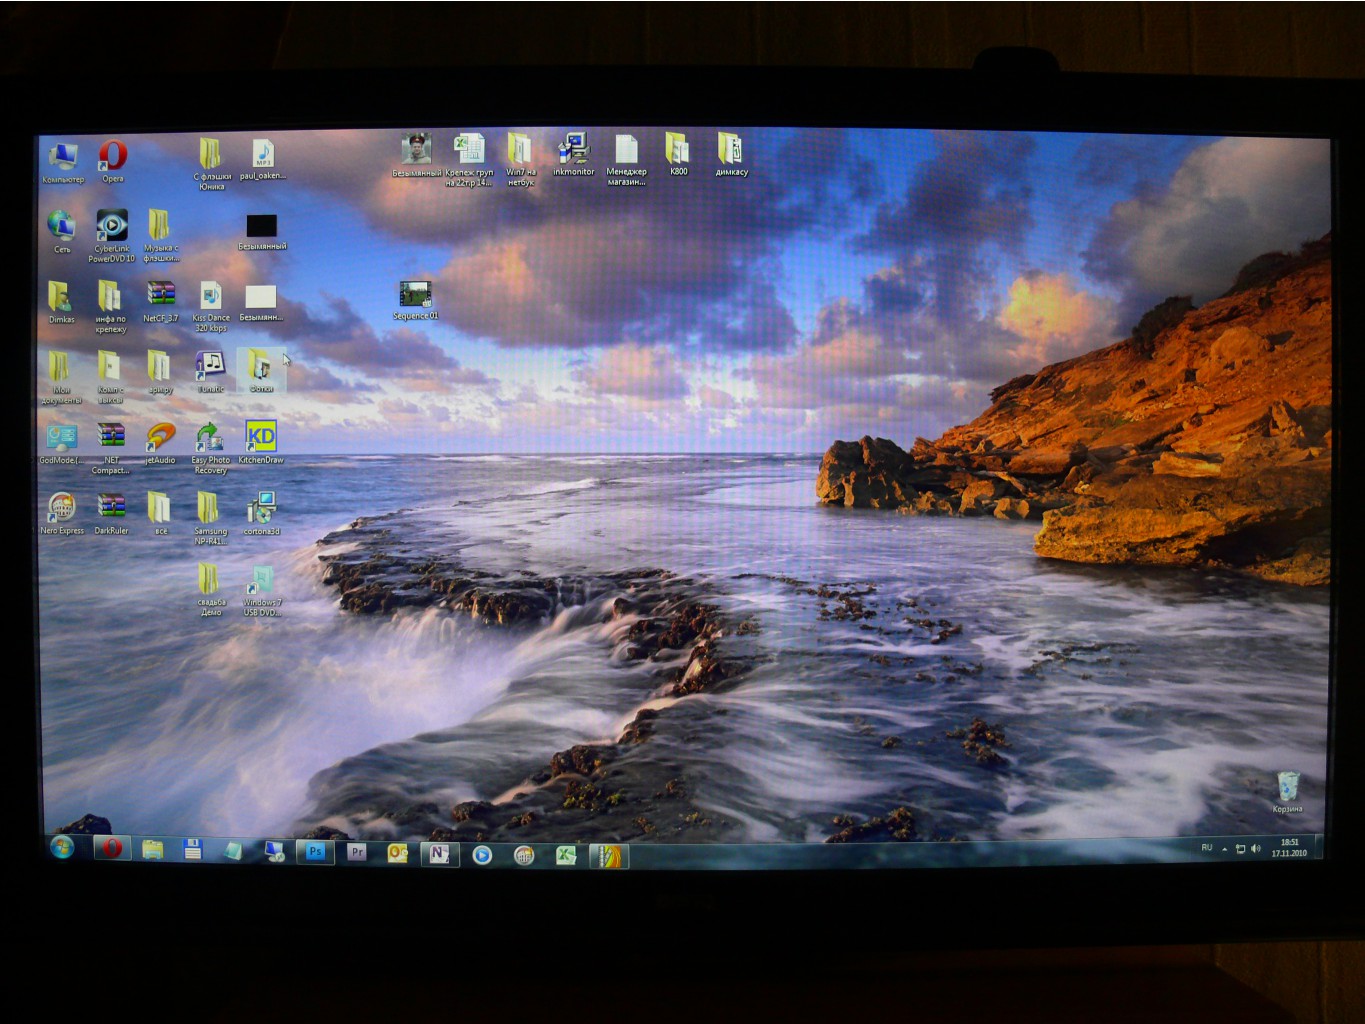Screen dimensions: 1365x1024
Task: Select the black Безымянный thumbnail file
Action: coord(262,231)
